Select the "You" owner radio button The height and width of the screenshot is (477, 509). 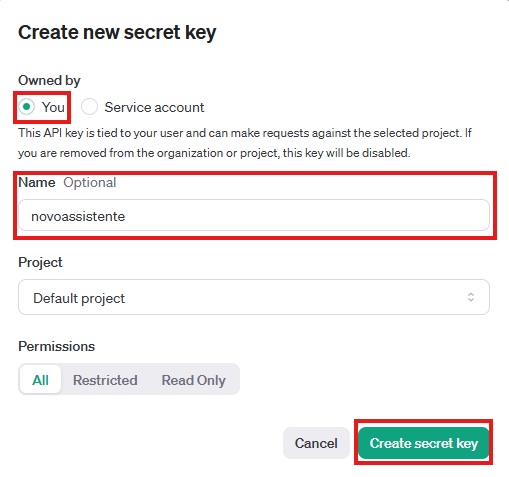[x=26, y=107]
